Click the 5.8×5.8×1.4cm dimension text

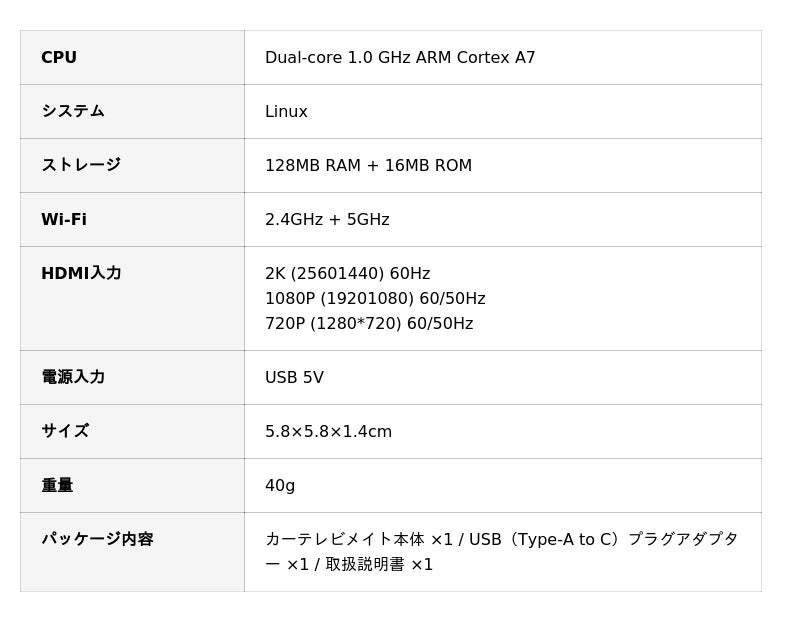[x=328, y=432]
